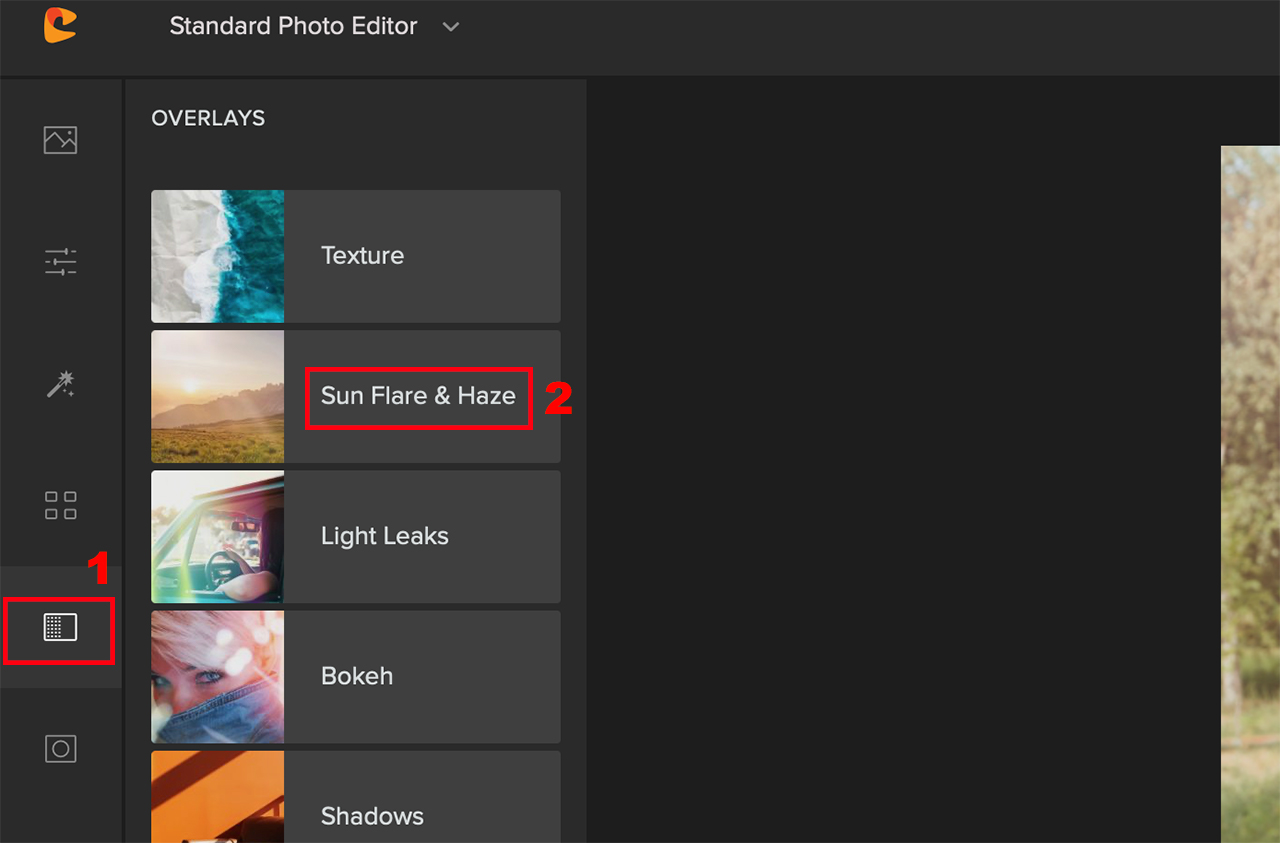Open the Shadows overlay category
This screenshot has width=1280, height=843.
[x=356, y=797]
